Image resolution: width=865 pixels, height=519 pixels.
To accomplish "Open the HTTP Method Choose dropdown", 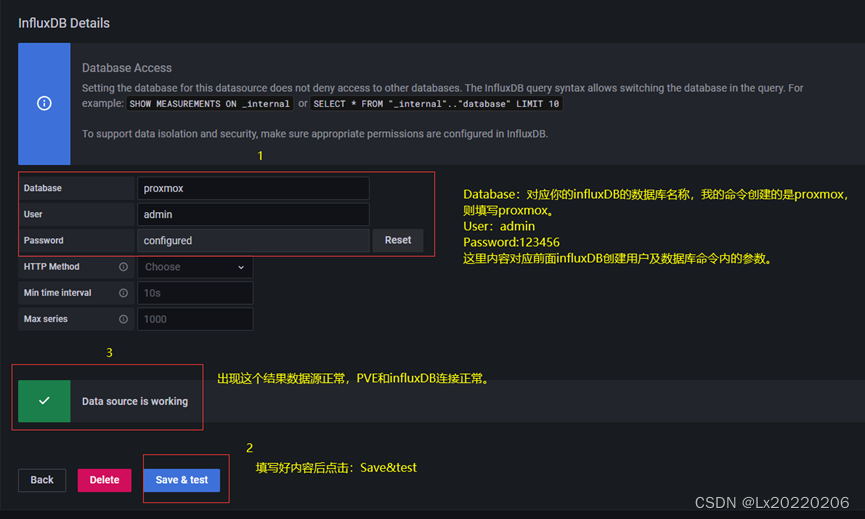I will [195, 267].
